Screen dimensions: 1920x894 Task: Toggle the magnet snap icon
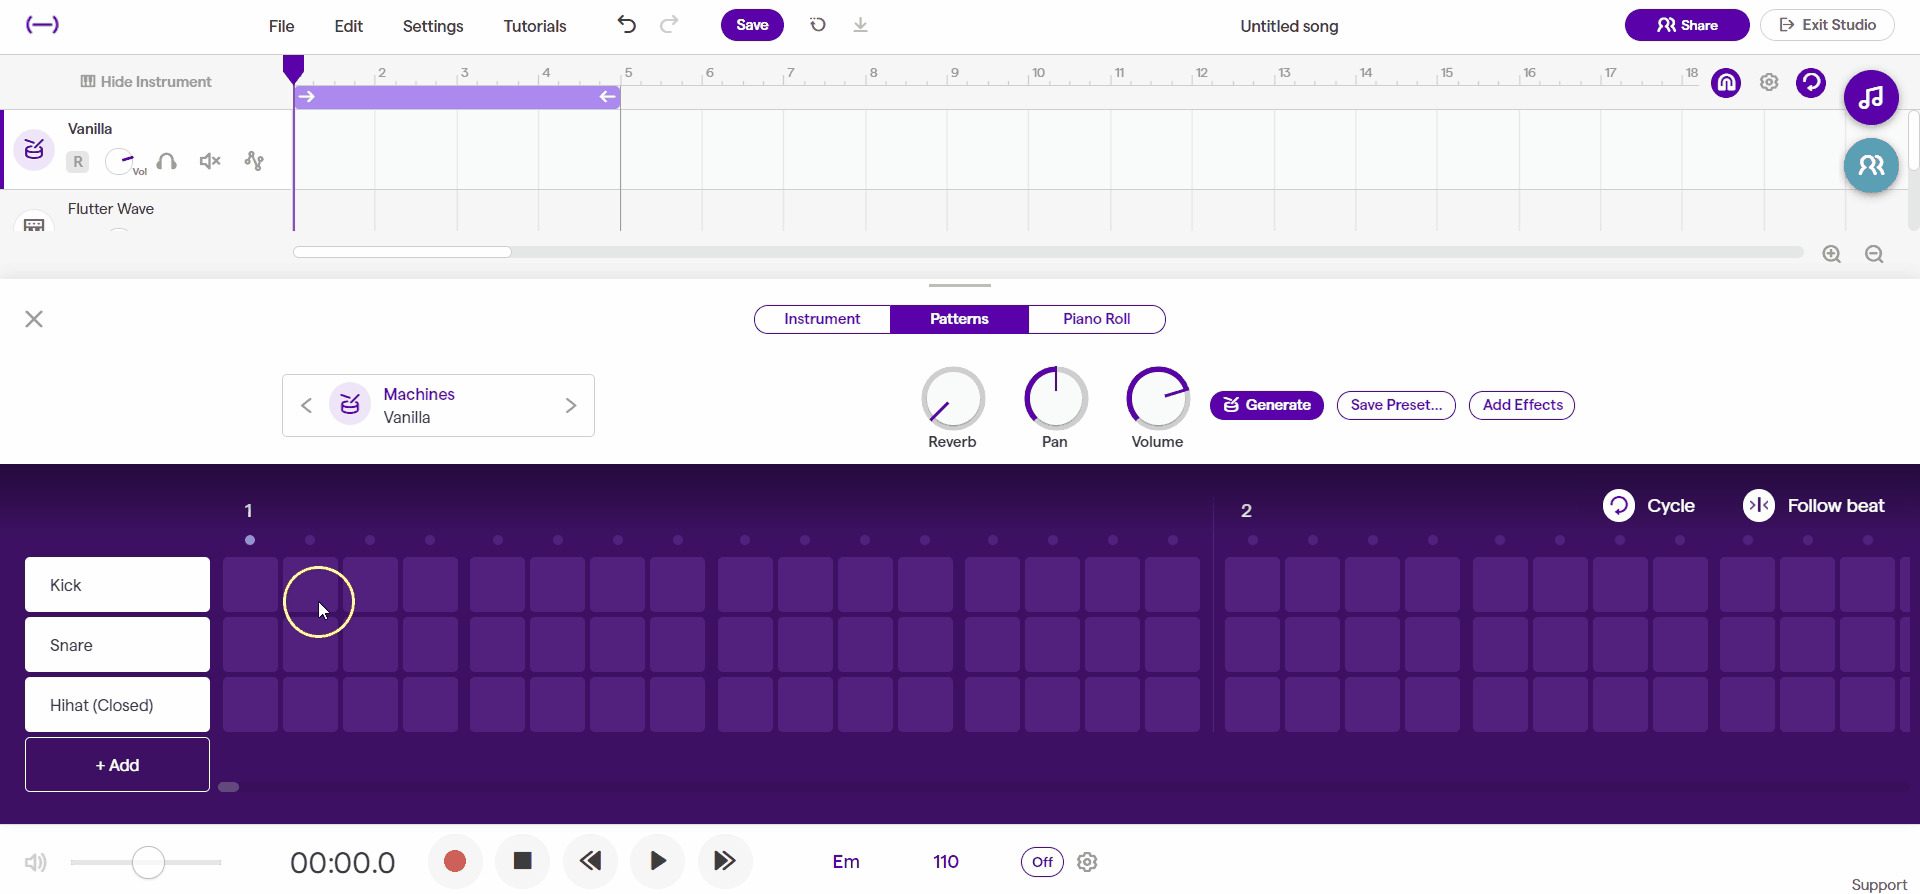tap(1726, 82)
